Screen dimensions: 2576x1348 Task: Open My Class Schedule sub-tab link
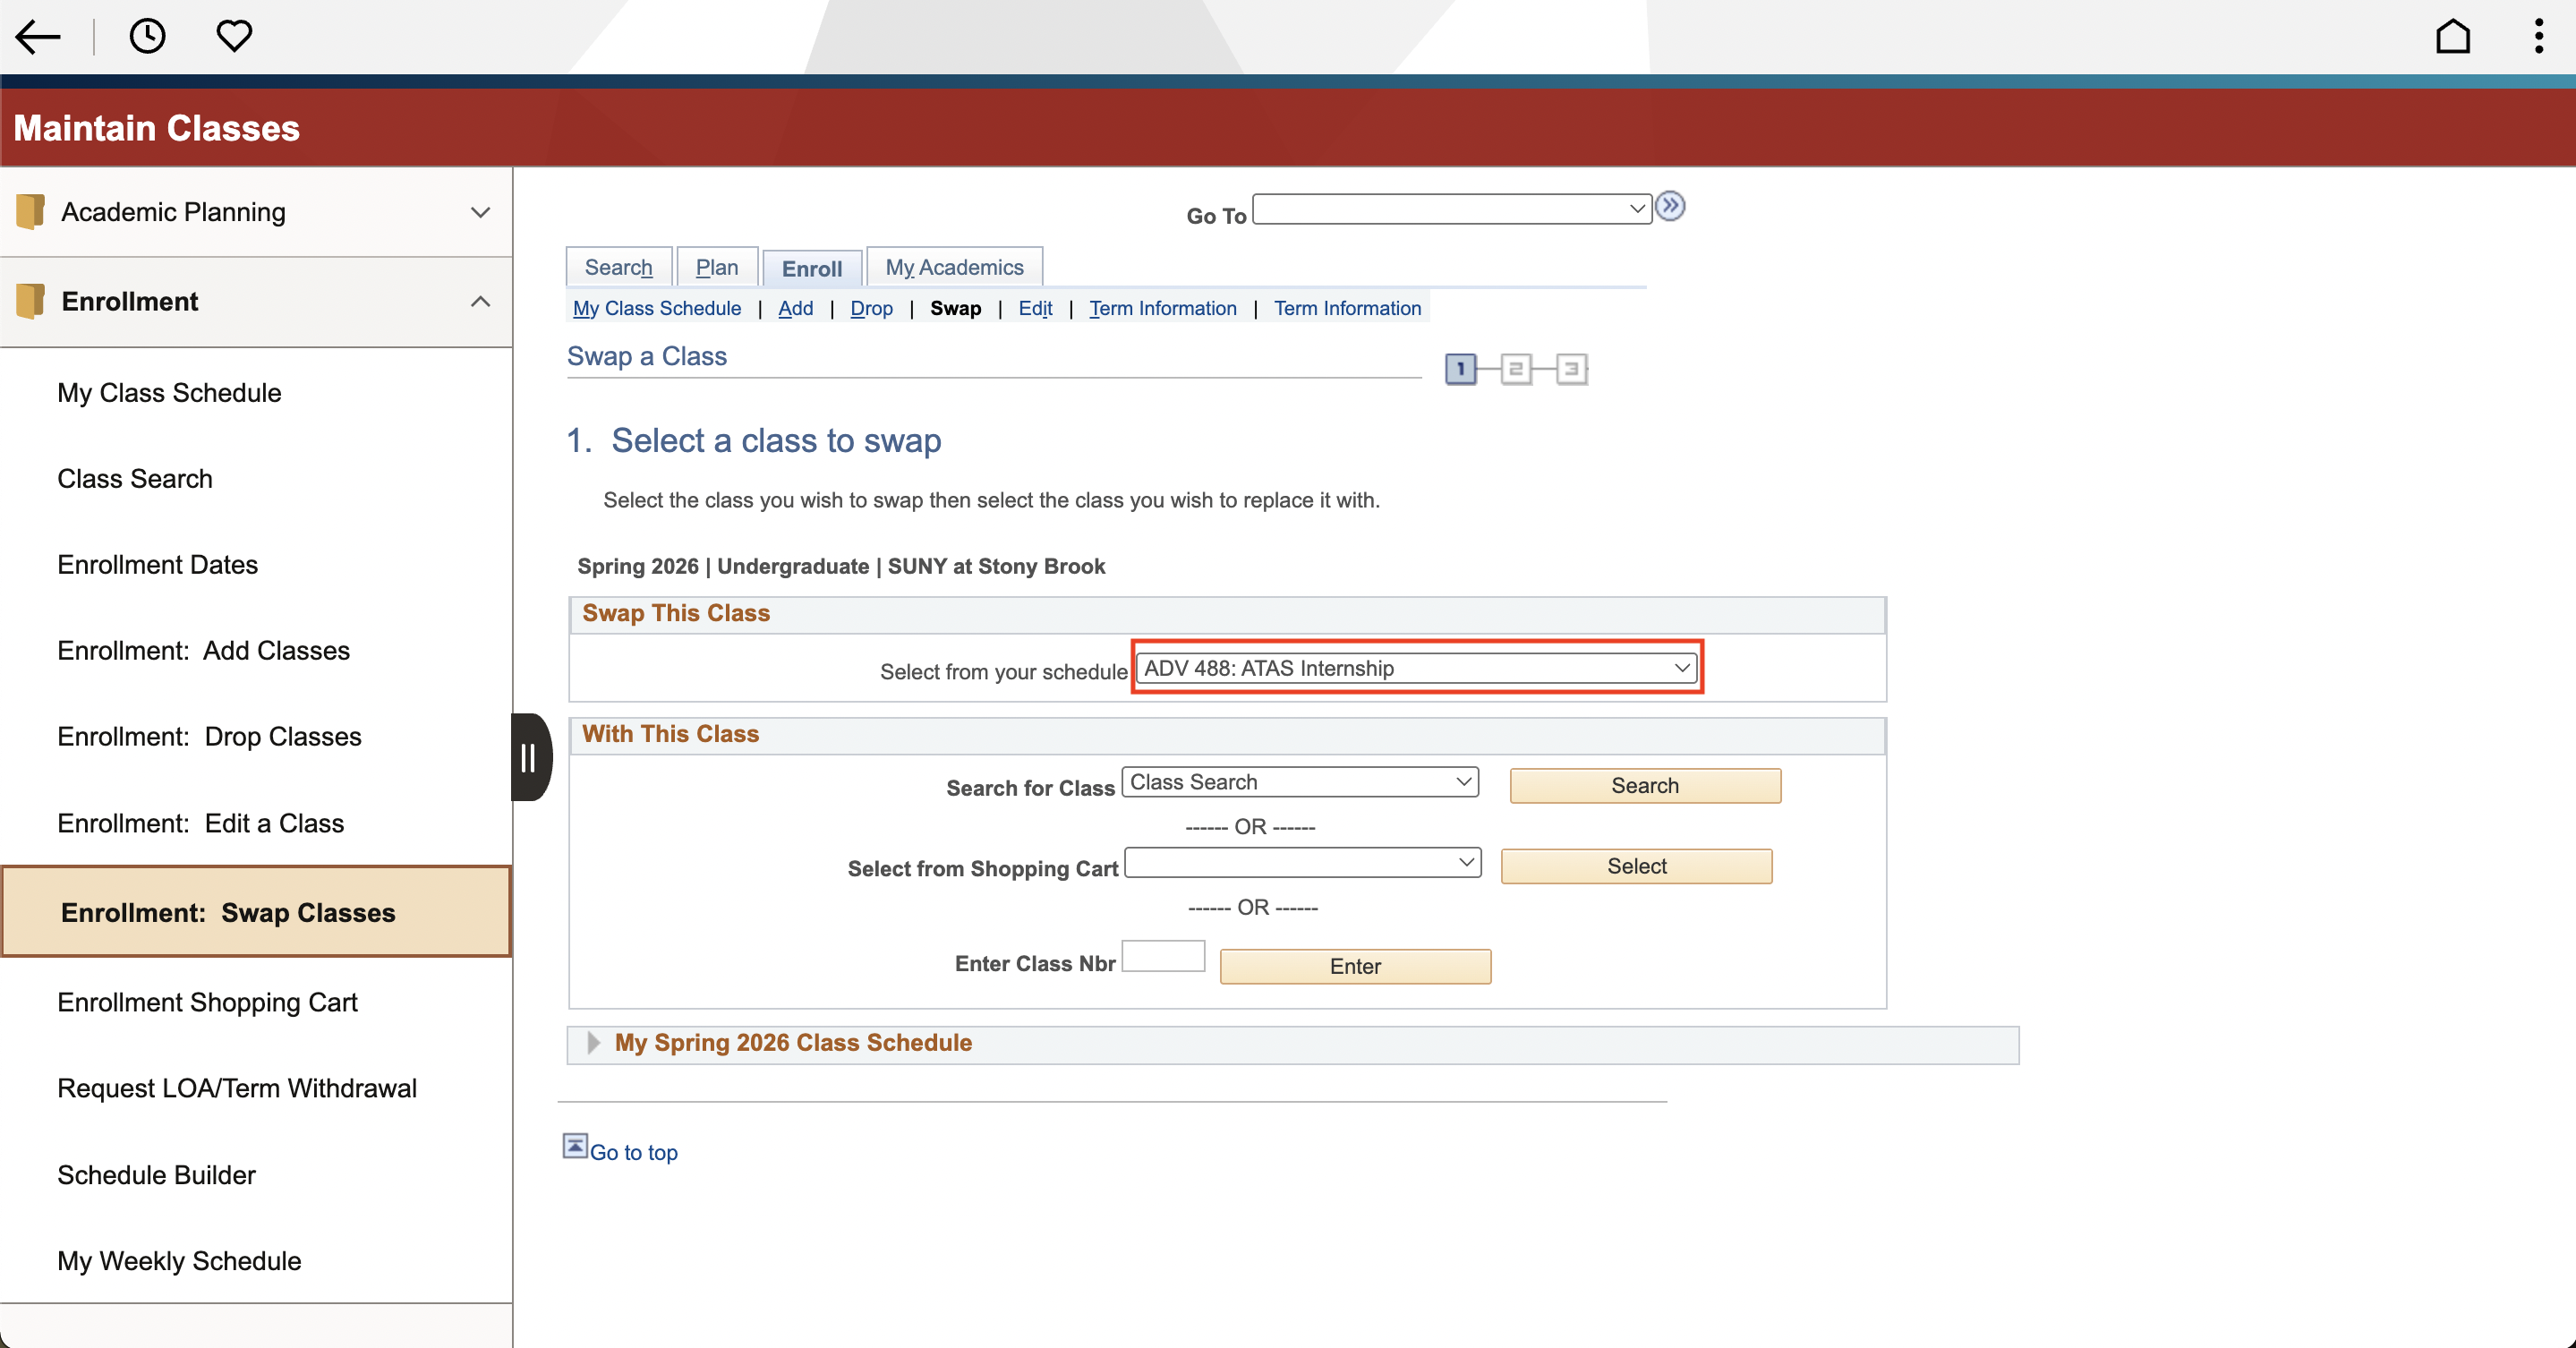656,308
